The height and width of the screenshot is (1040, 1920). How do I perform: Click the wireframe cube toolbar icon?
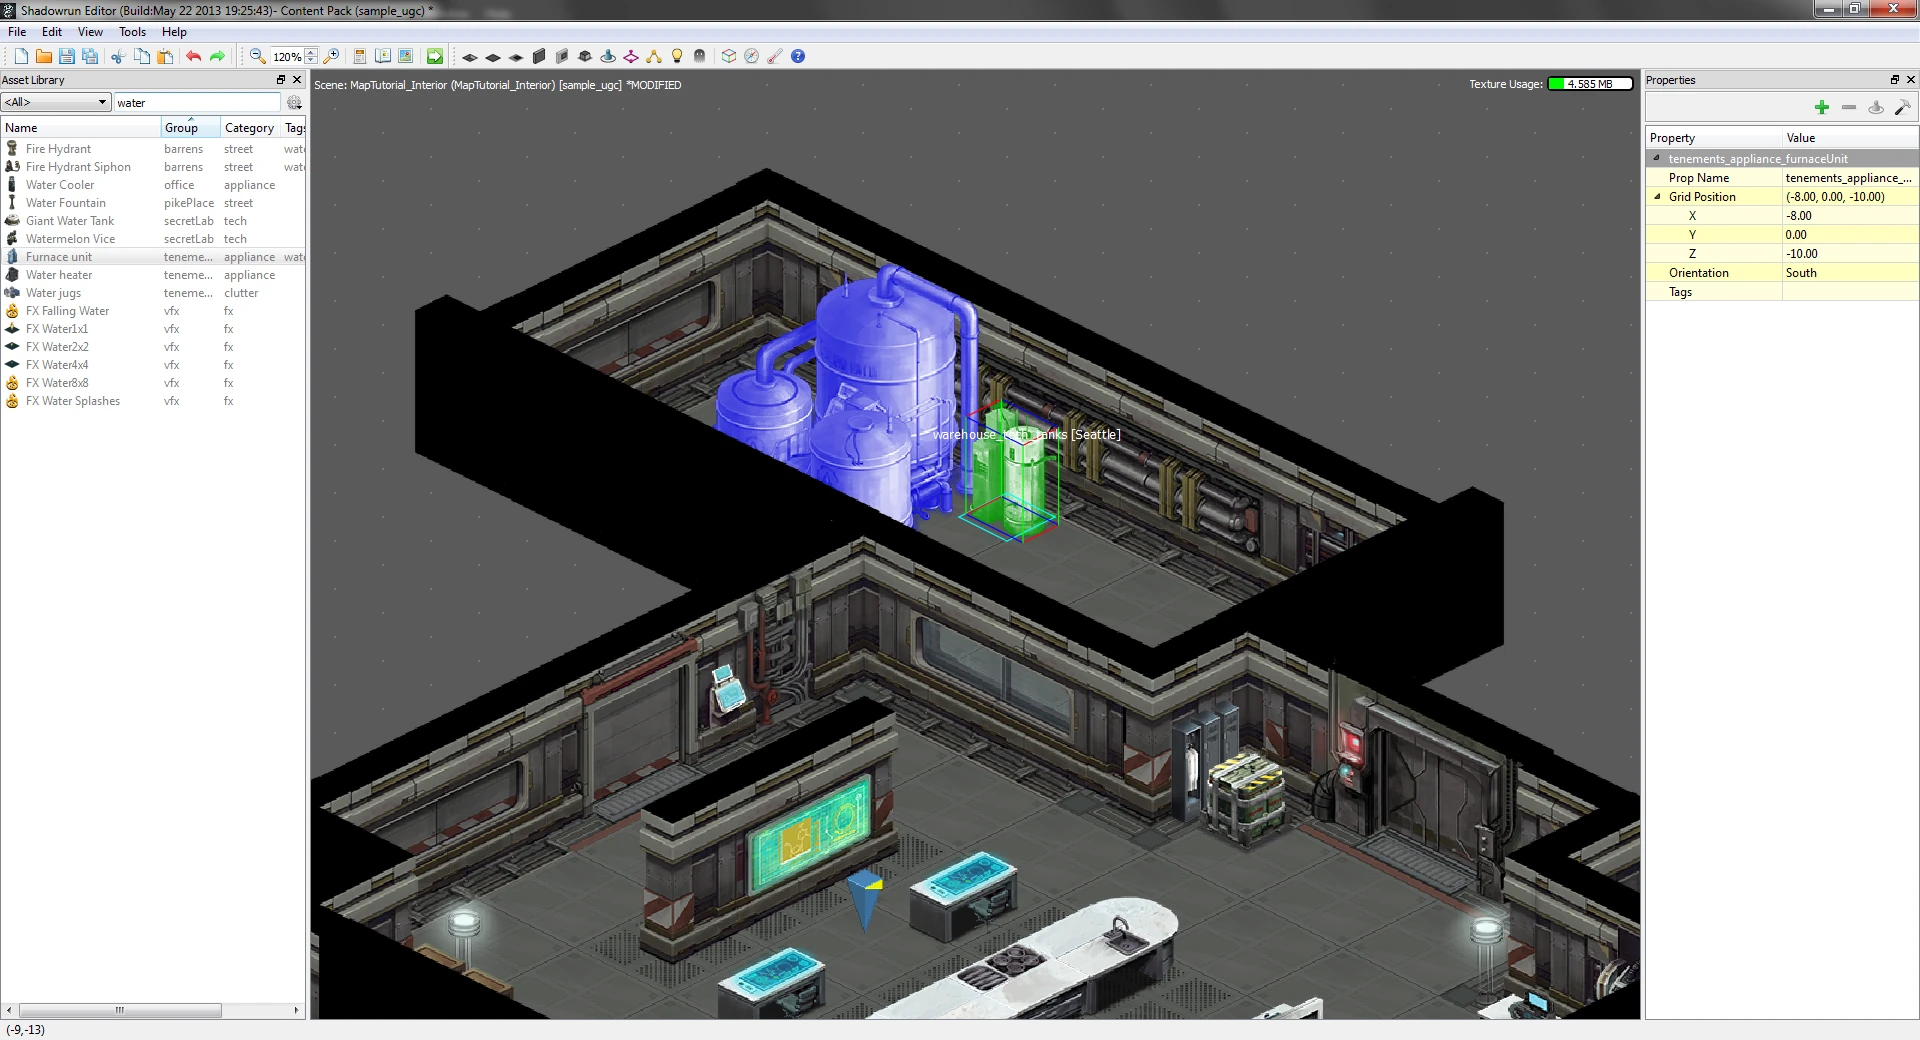pyautogui.click(x=729, y=57)
